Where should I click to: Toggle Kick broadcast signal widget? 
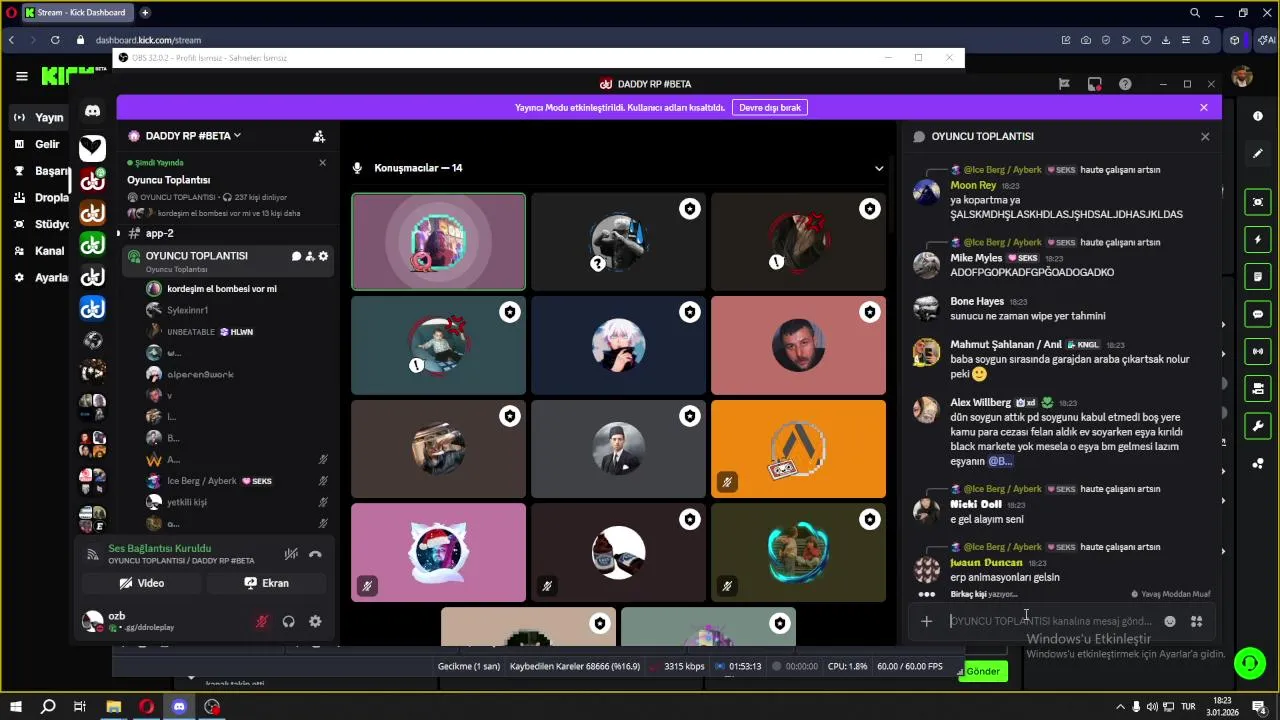click(x=1258, y=351)
